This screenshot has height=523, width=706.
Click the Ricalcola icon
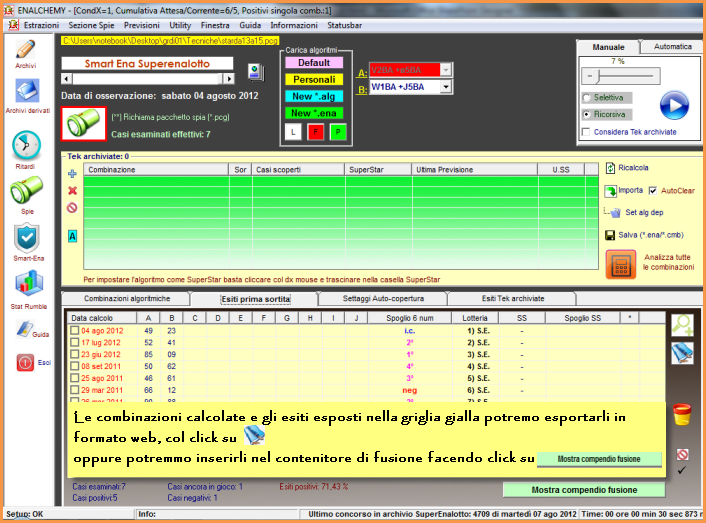tap(610, 168)
